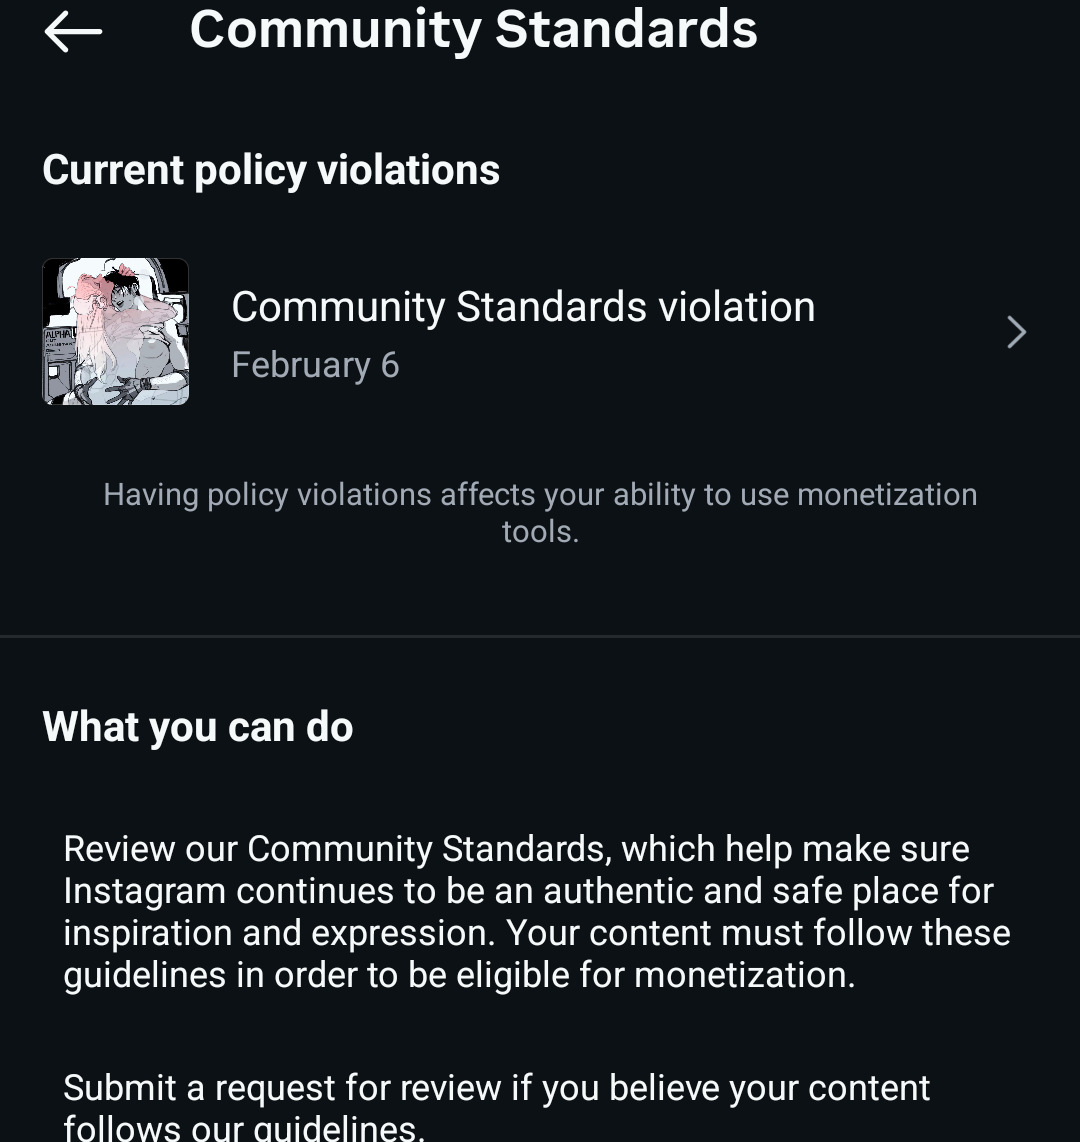This screenshot has width=1080, height=1142.
Task: Tap the What you can do heading
Action: tap(198, 727)
